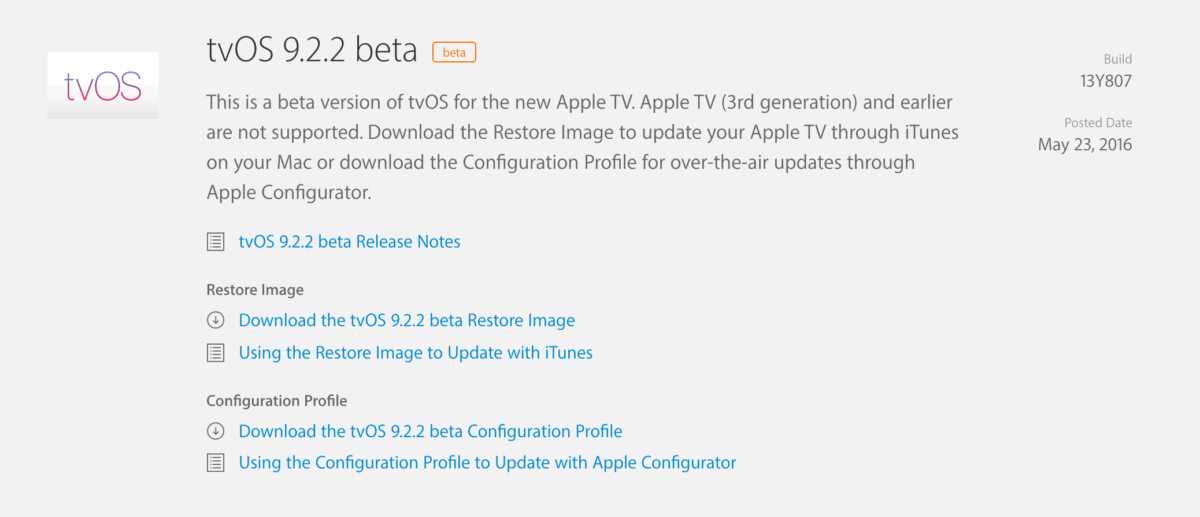1200x517 pixels.
Task: Click the download icon for Restore Image
Action: click(x=215, y=321)
